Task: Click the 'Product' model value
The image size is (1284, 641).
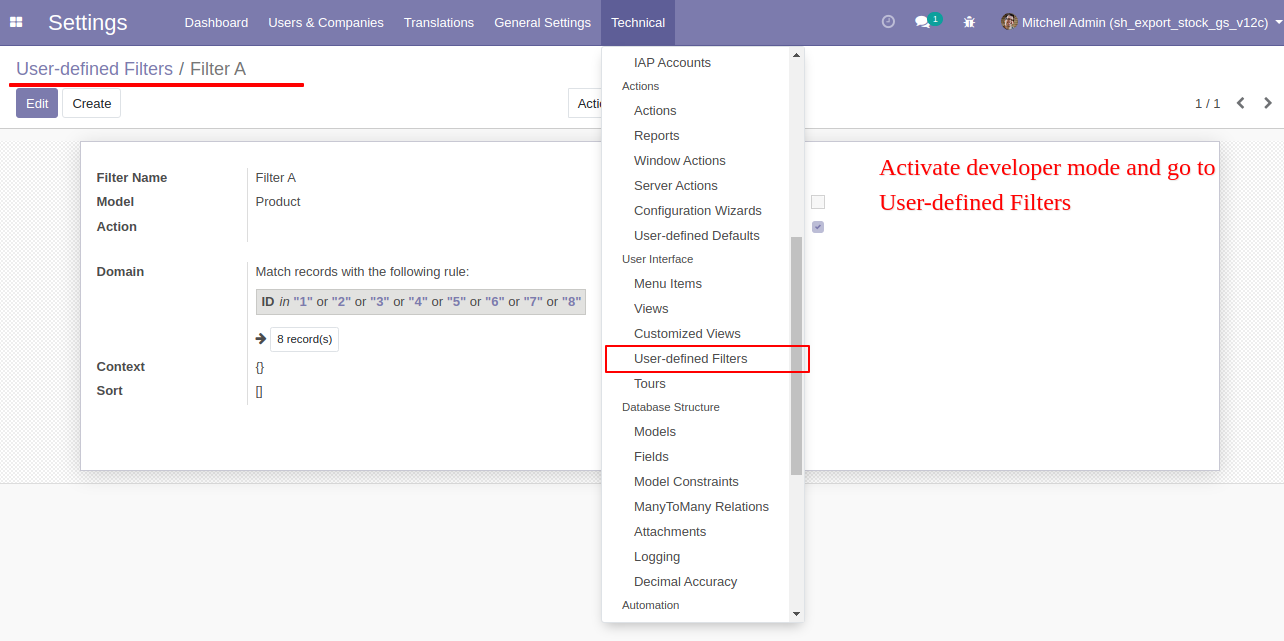Action: click(x=278, y=202)
